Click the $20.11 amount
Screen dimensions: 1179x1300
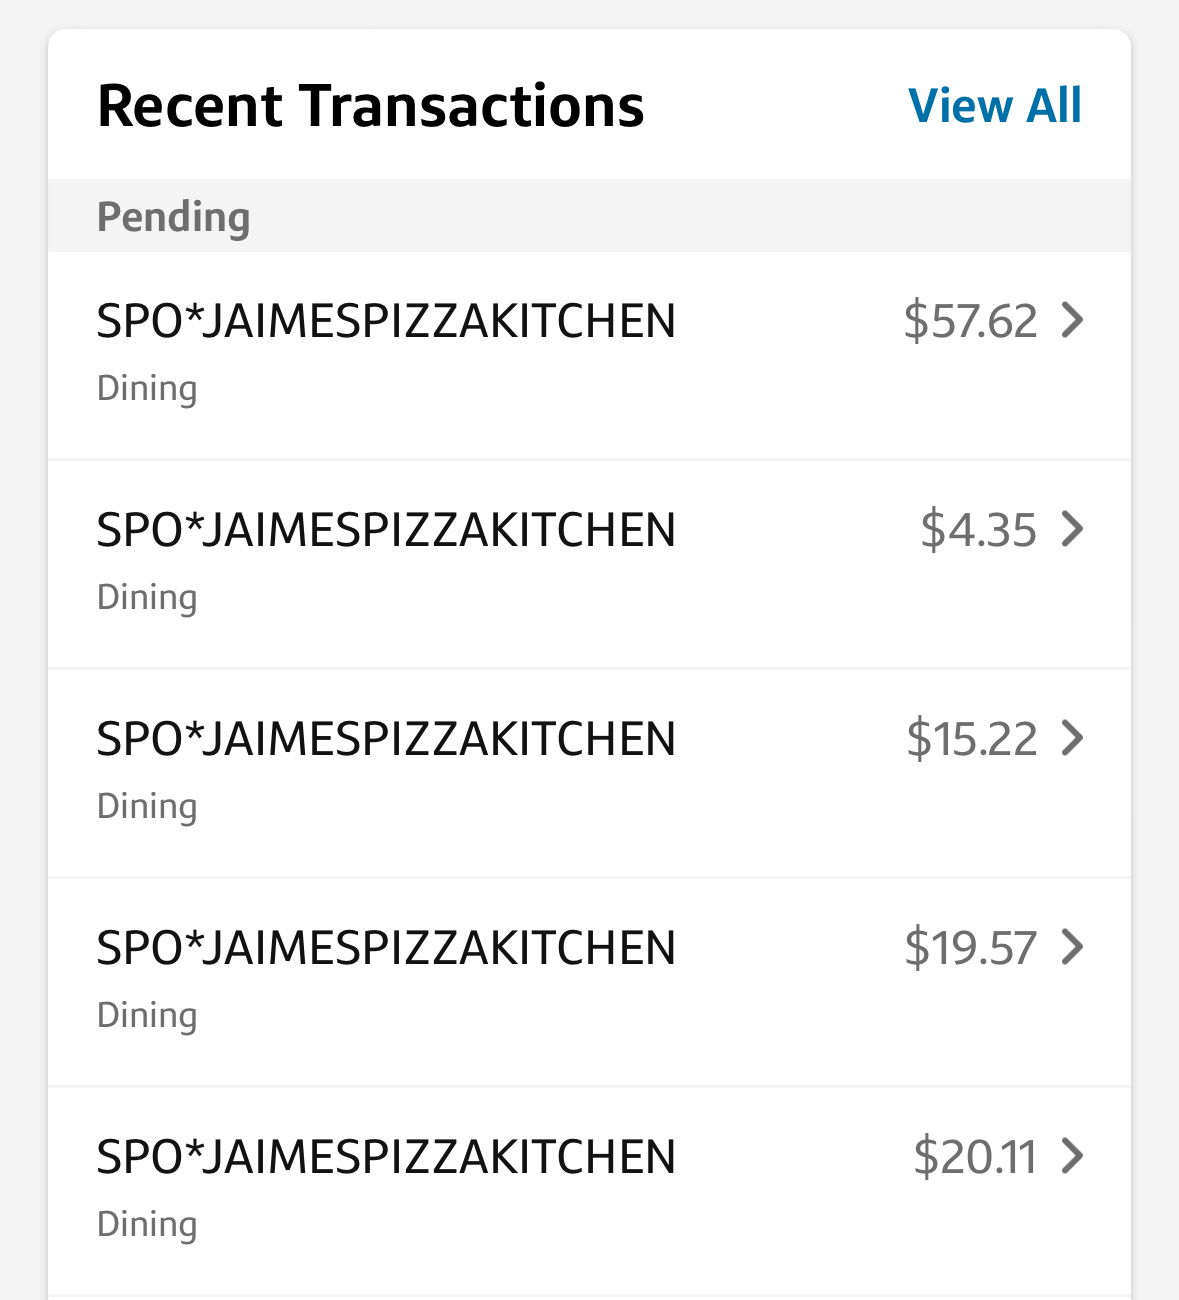click(x=974, y=1157)
